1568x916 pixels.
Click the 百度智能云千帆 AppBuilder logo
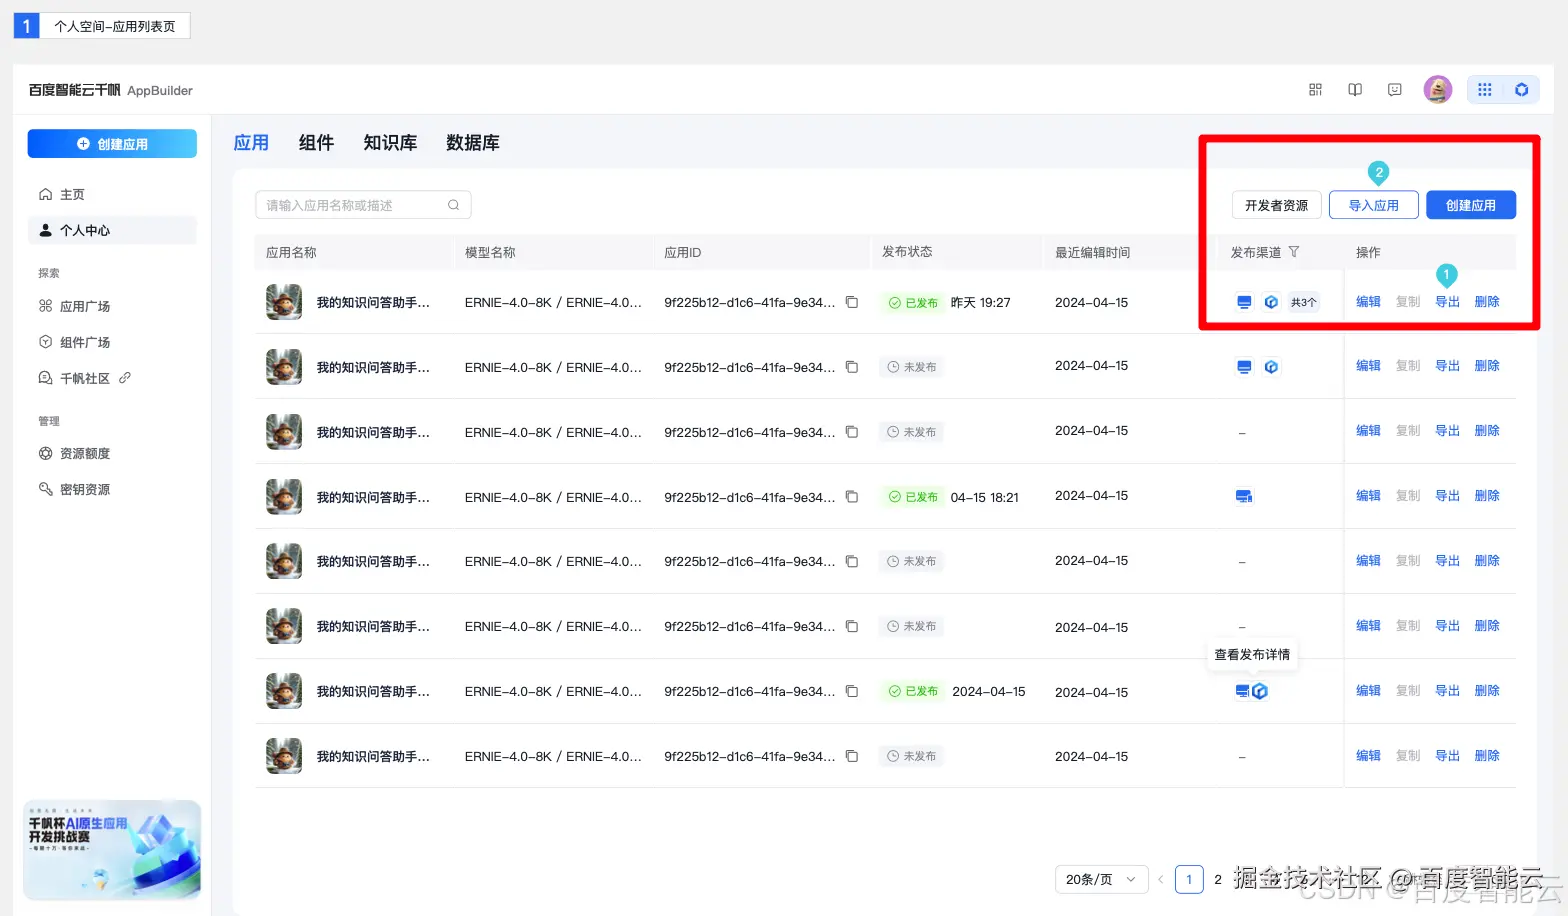110,90
